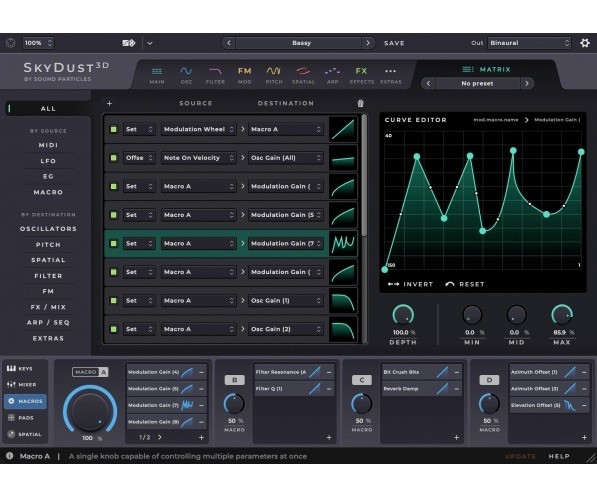The image size is (597, 497).
Task: Toggle the Note On Velocity row enable box
Action: pos(113,158)
